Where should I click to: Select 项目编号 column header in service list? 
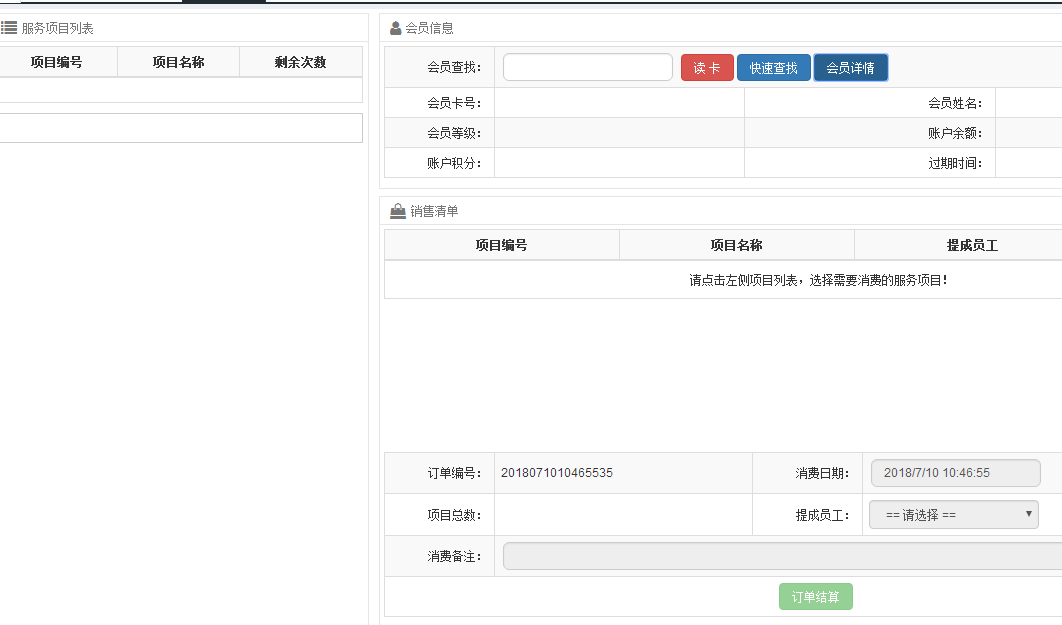[57, 62]
